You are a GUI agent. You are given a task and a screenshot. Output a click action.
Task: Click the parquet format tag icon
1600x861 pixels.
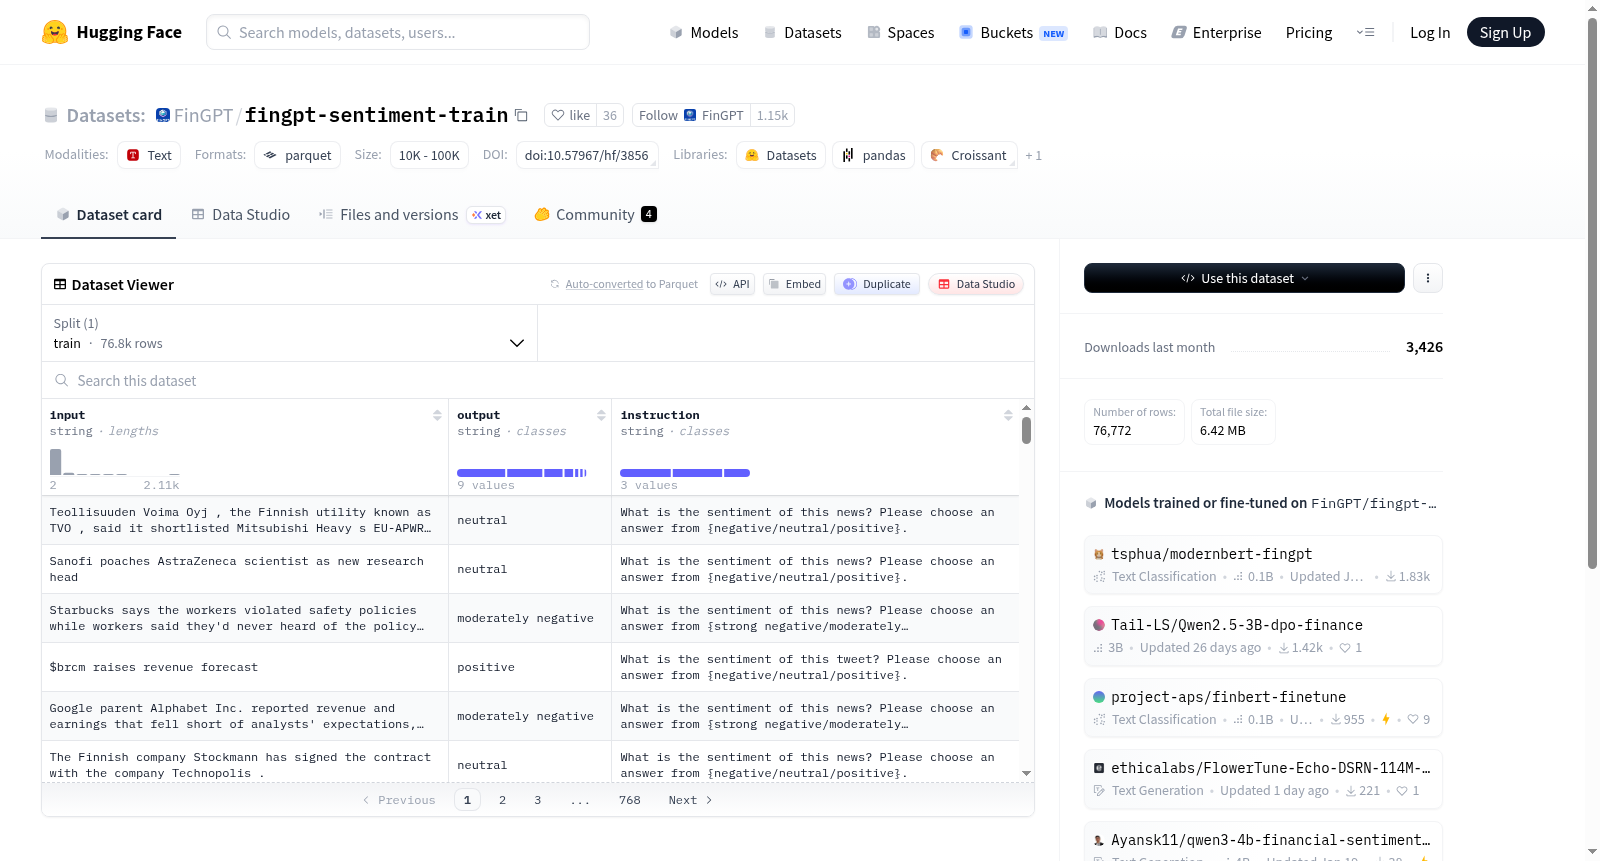tap(270, 155)
